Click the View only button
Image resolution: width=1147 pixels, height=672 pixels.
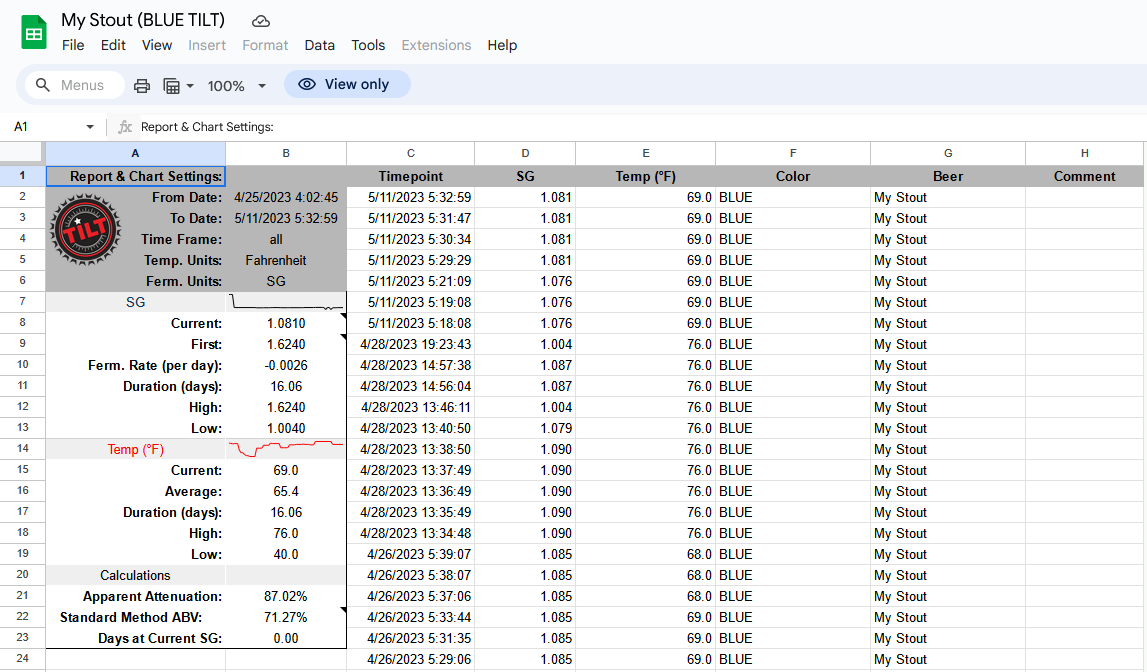[x=347, y=84]
